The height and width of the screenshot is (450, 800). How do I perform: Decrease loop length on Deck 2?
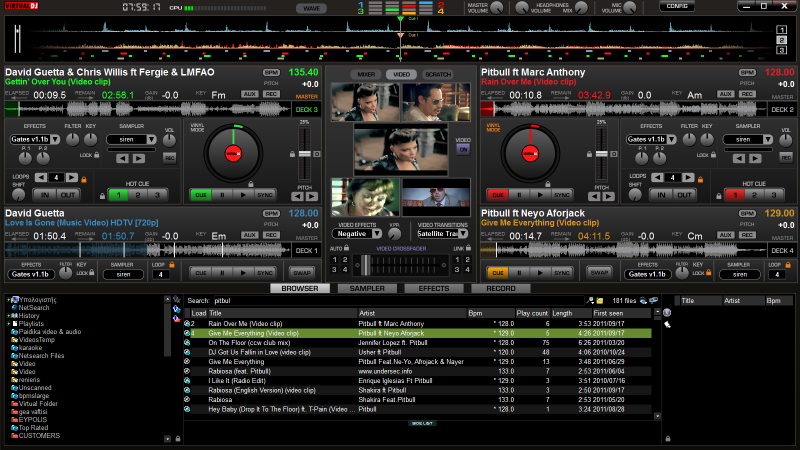click(x=658, y=178)
